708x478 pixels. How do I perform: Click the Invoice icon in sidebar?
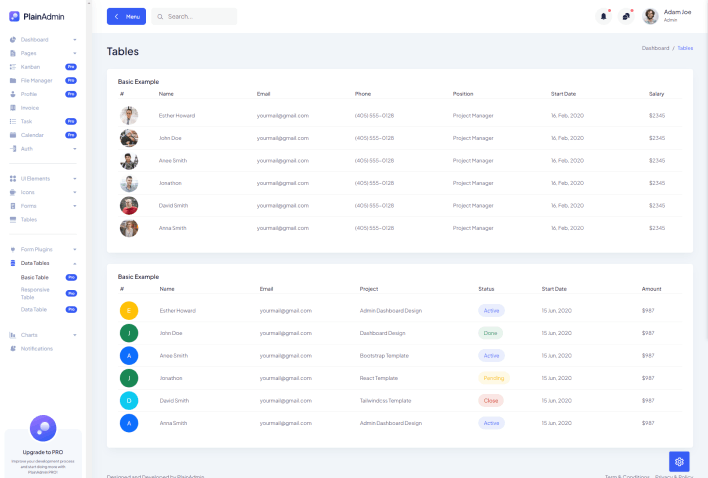point(12,107)
